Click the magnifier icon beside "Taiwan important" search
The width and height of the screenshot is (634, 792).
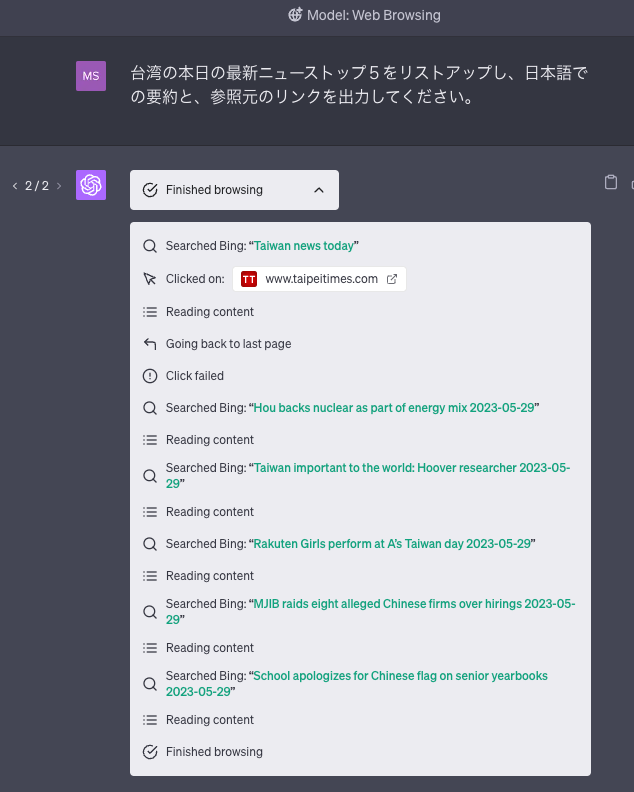[150, 476]
